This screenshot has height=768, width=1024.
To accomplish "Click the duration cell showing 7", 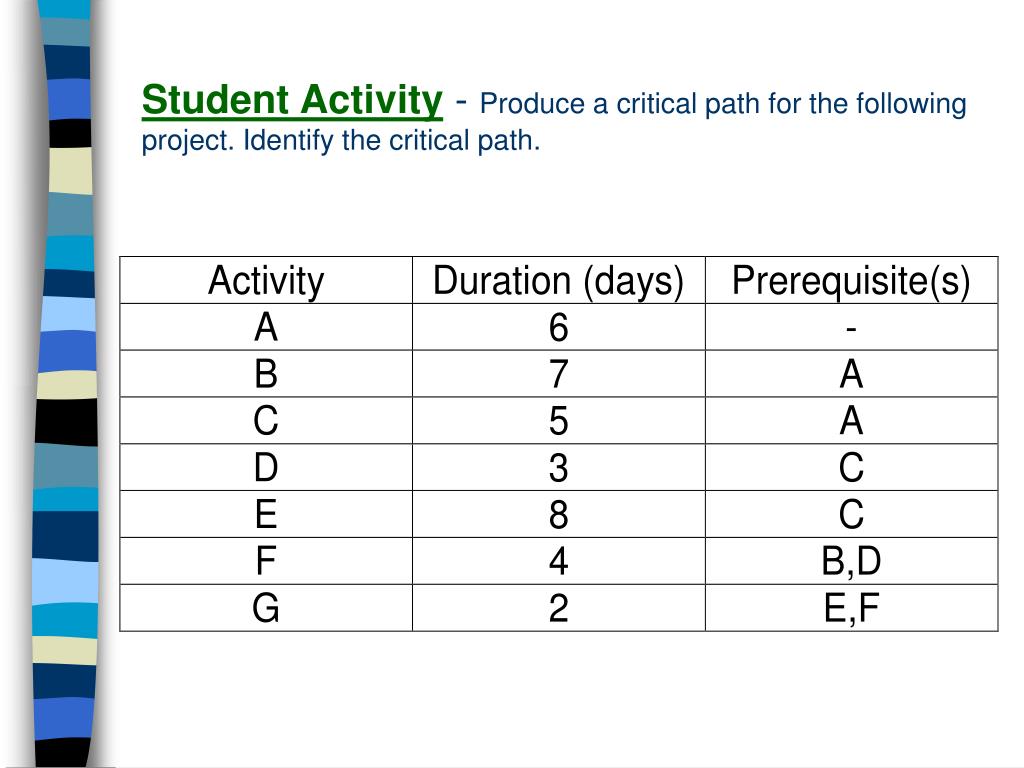I will [559, 374].
